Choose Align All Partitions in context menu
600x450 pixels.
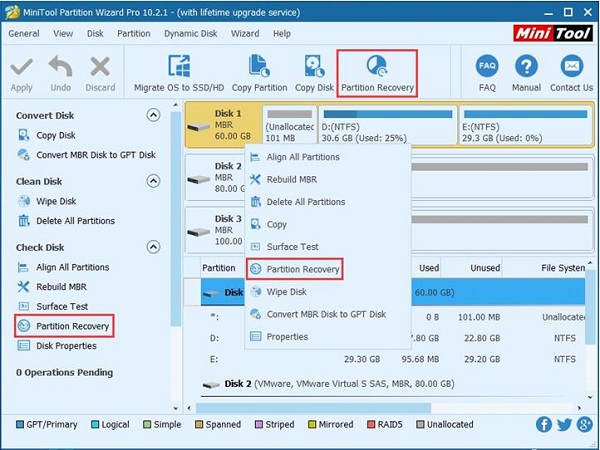tap(328, 157)
